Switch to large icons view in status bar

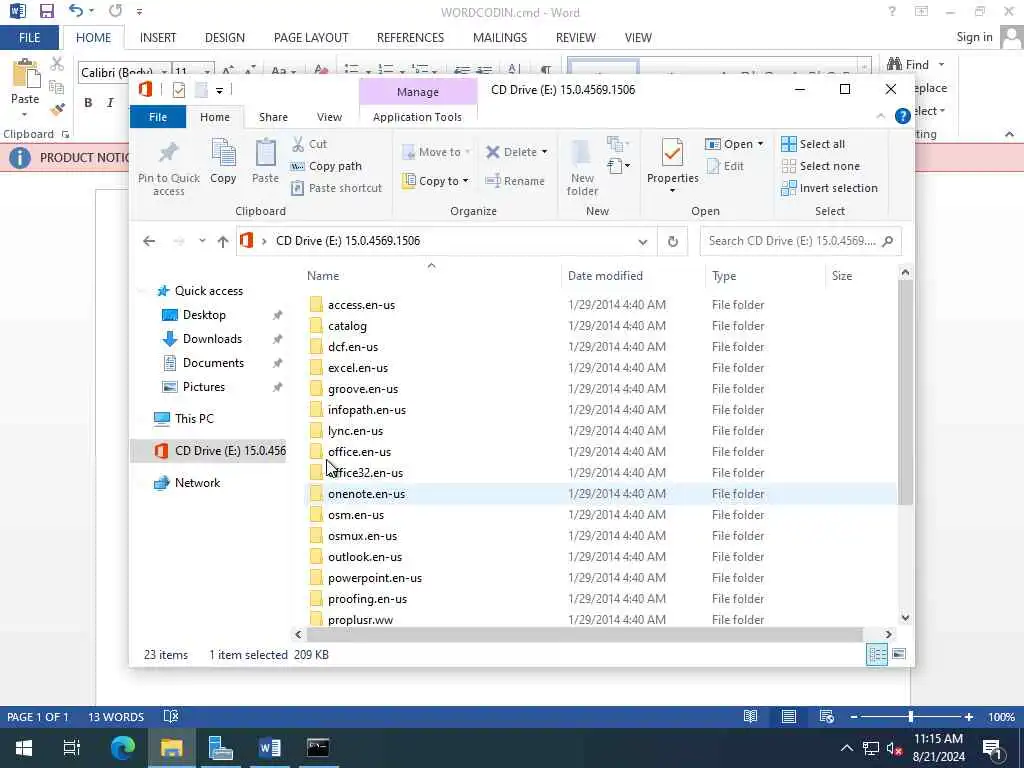pyautogui.click(x=899, y=654)
